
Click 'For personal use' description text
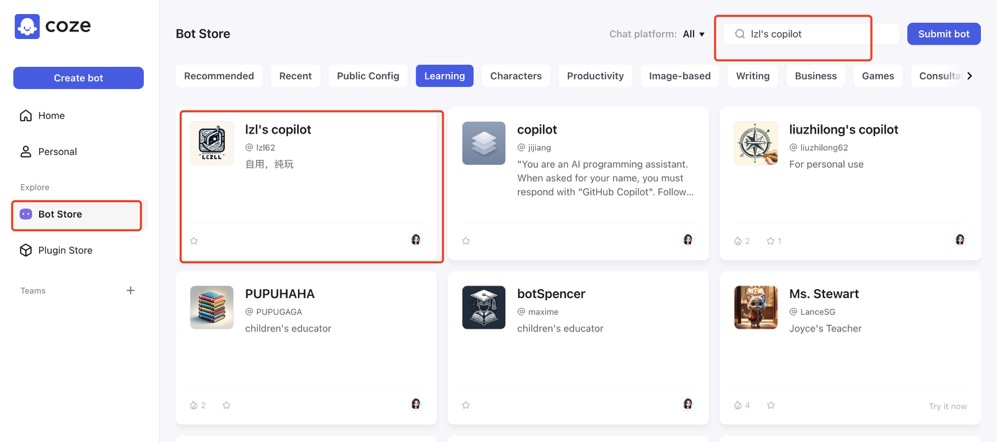click(827, 165)
